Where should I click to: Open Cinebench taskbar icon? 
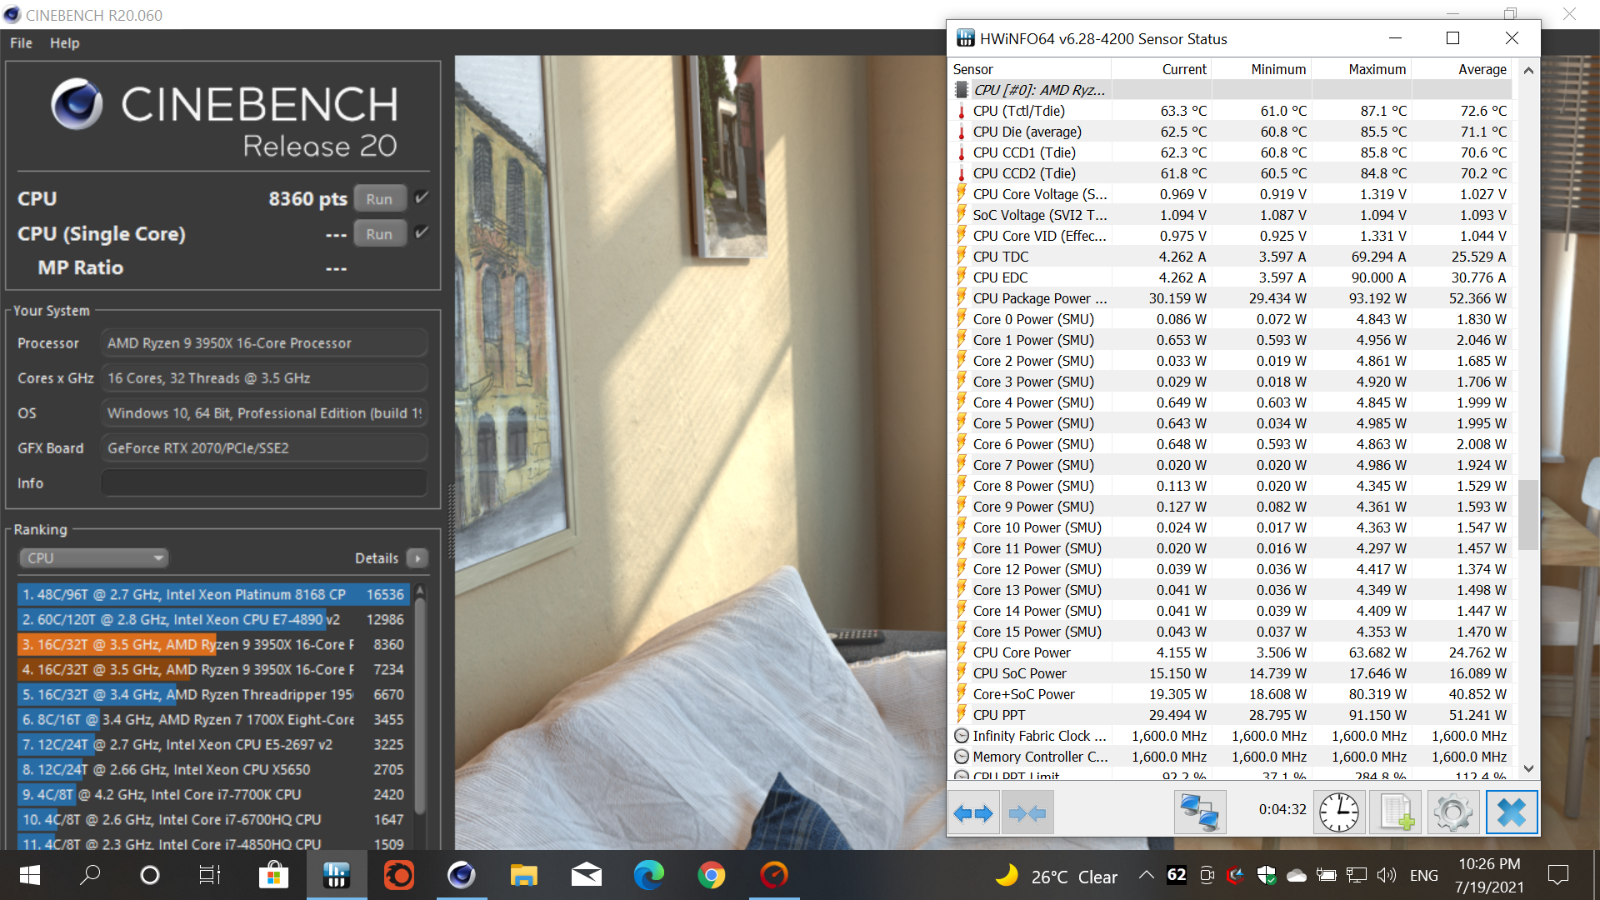pos(461,876)
